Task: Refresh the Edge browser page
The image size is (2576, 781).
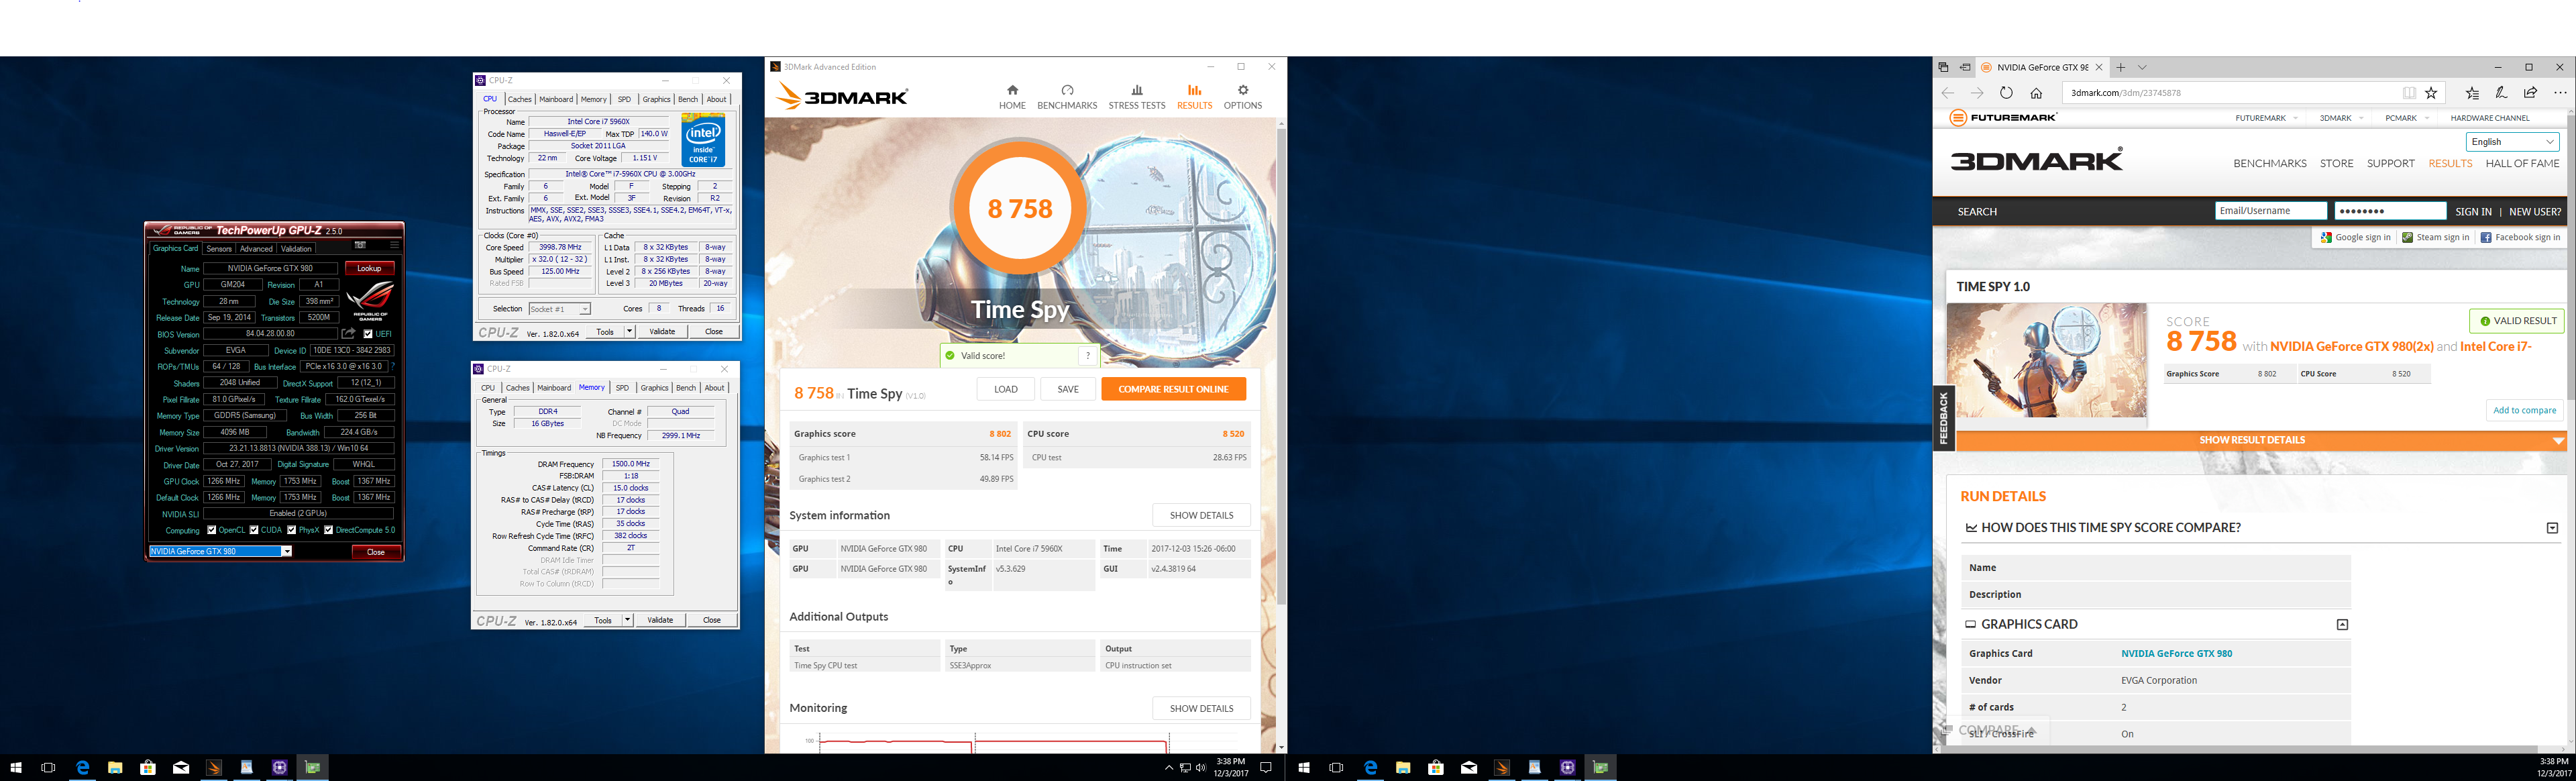Action: click(2006, 93)
